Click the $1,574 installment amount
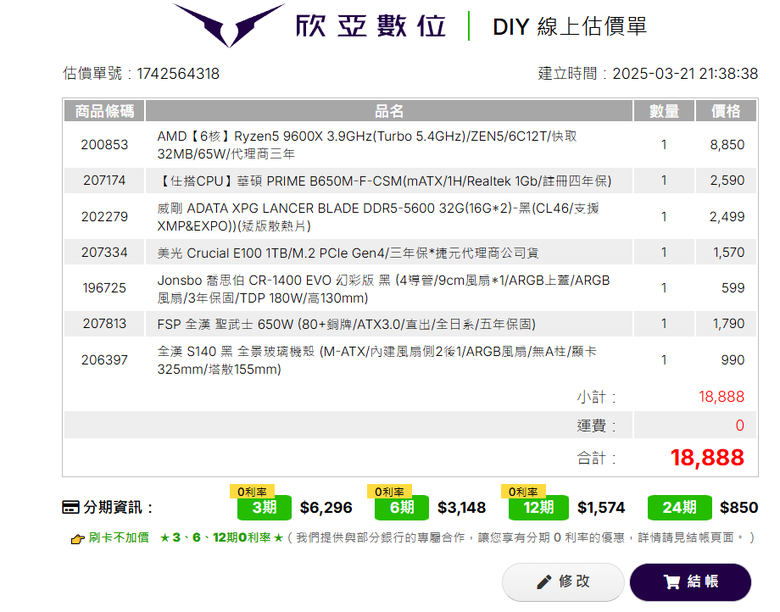 [x=601, y=508]
